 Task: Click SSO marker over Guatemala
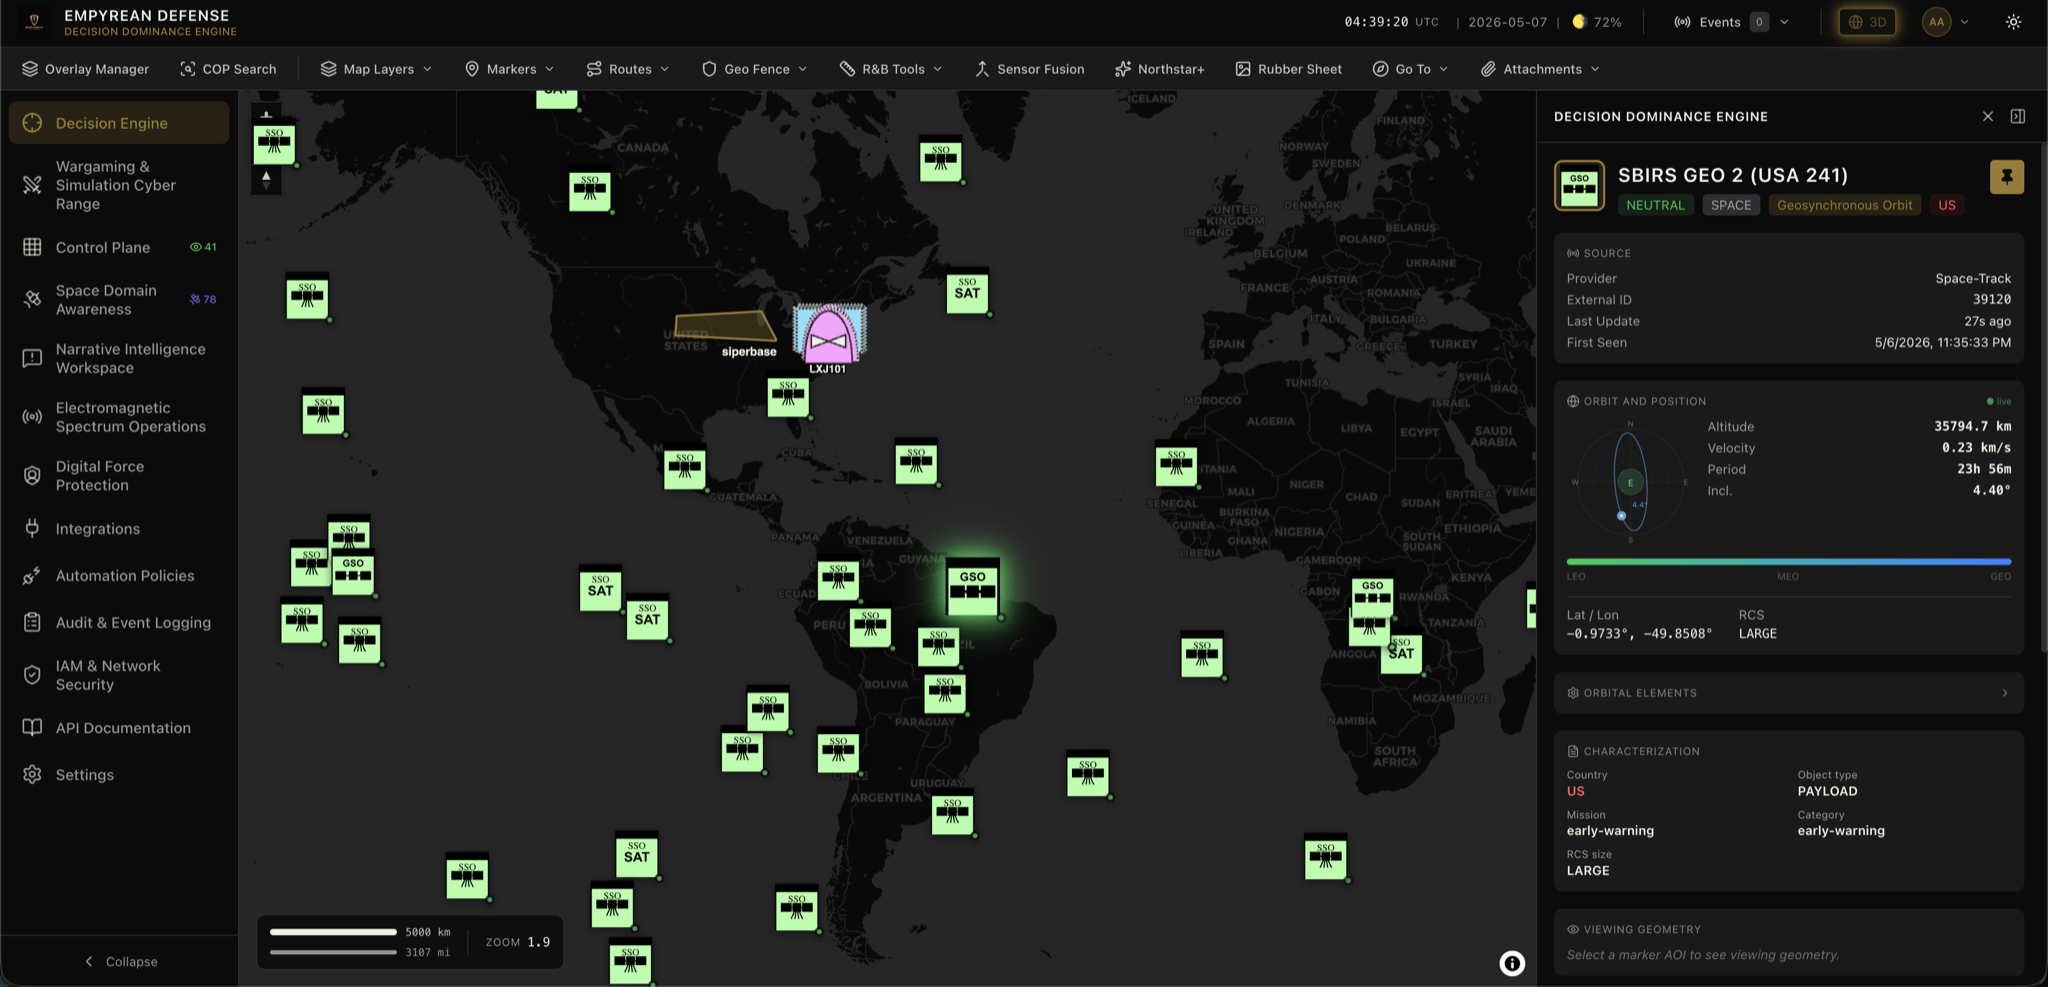tap(684, 467)
